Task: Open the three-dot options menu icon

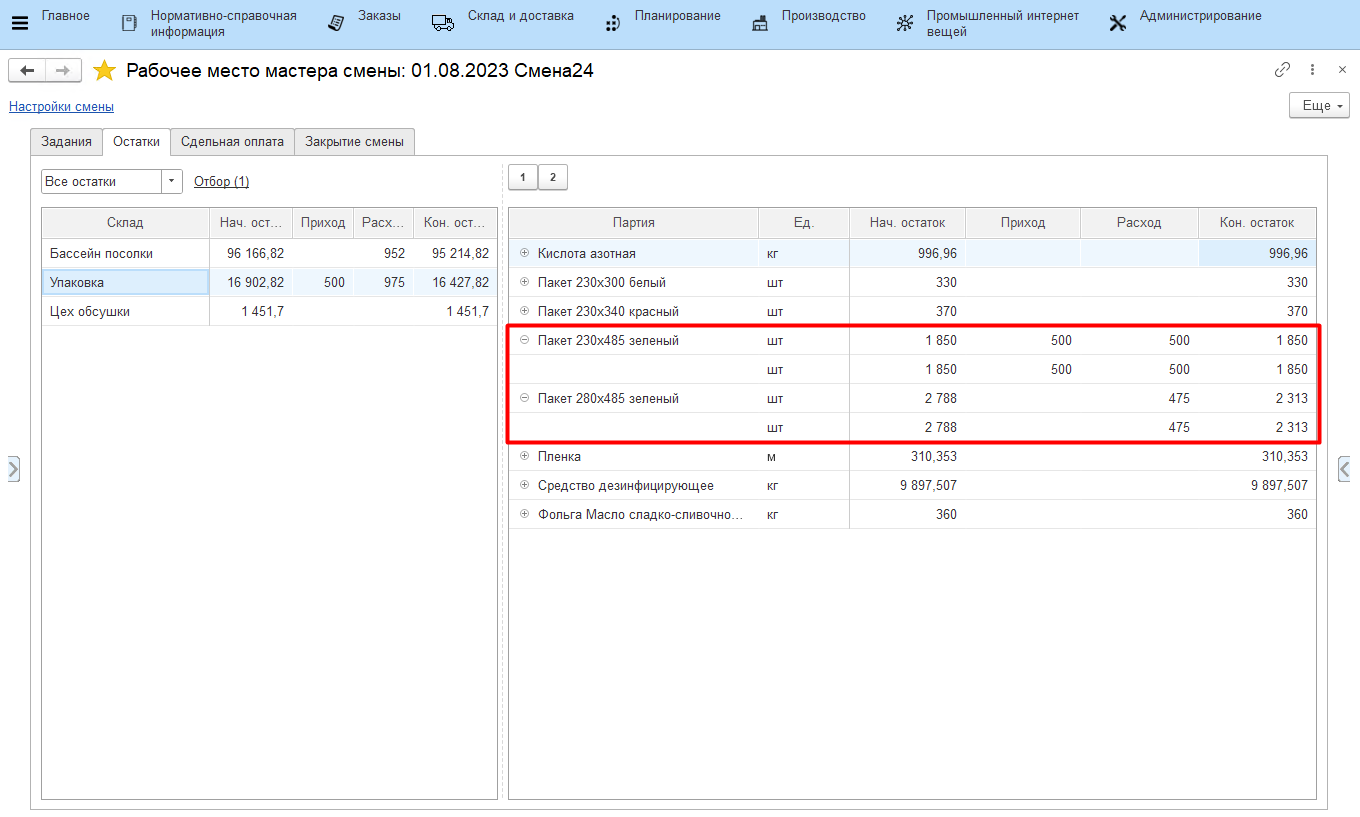Action: (x=1313, y=70)
